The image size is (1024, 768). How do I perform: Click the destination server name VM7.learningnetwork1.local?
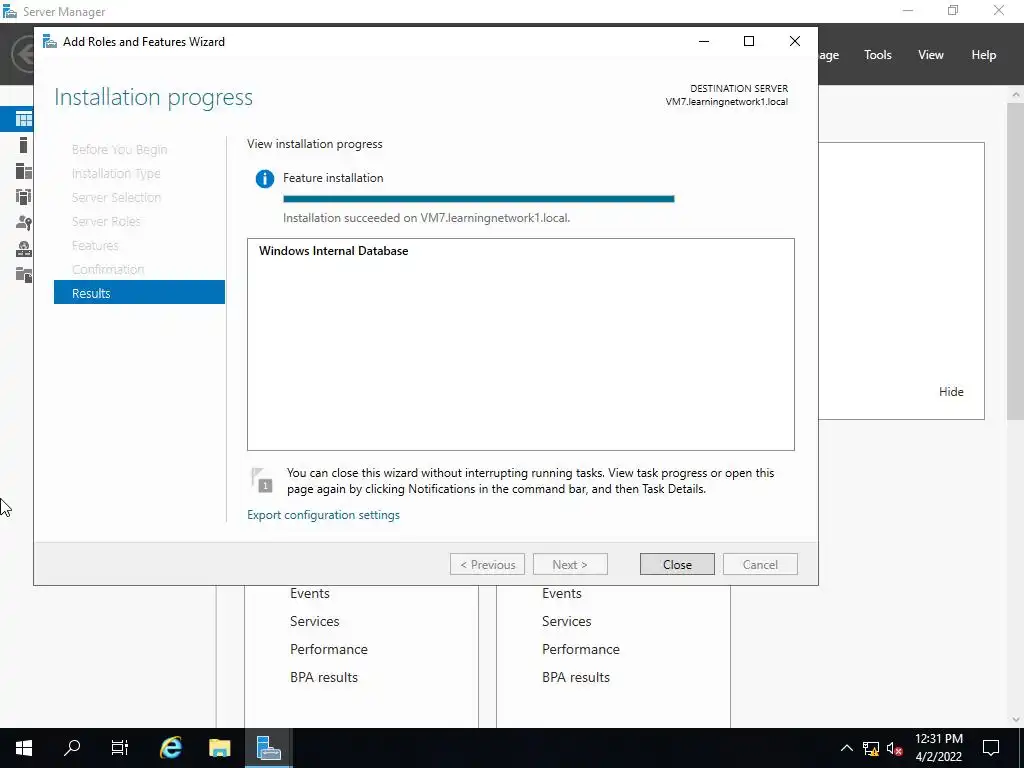pos(727,102)
